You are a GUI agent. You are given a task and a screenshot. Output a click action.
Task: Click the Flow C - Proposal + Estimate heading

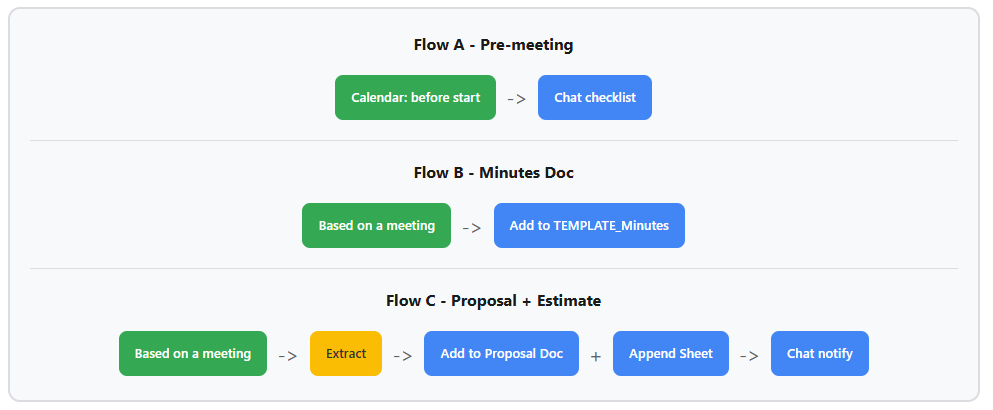493,301
